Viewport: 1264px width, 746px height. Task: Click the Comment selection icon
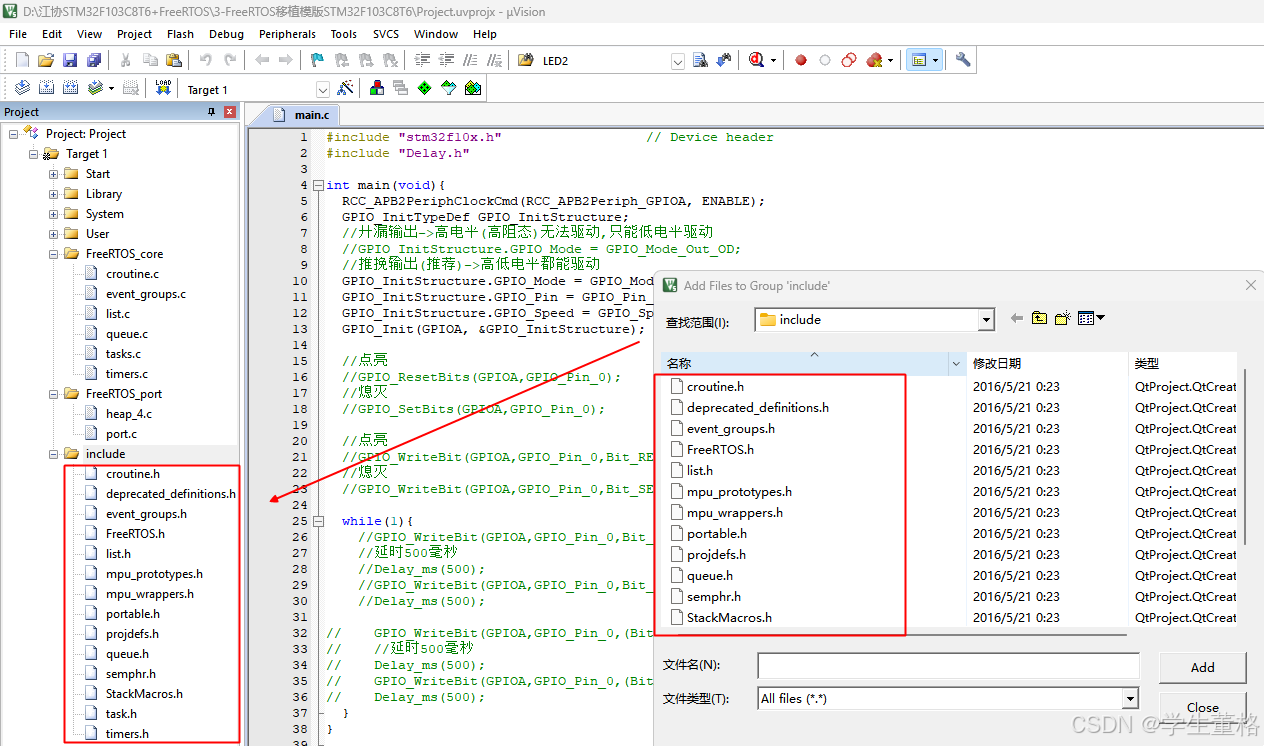(x=470, y=60)
